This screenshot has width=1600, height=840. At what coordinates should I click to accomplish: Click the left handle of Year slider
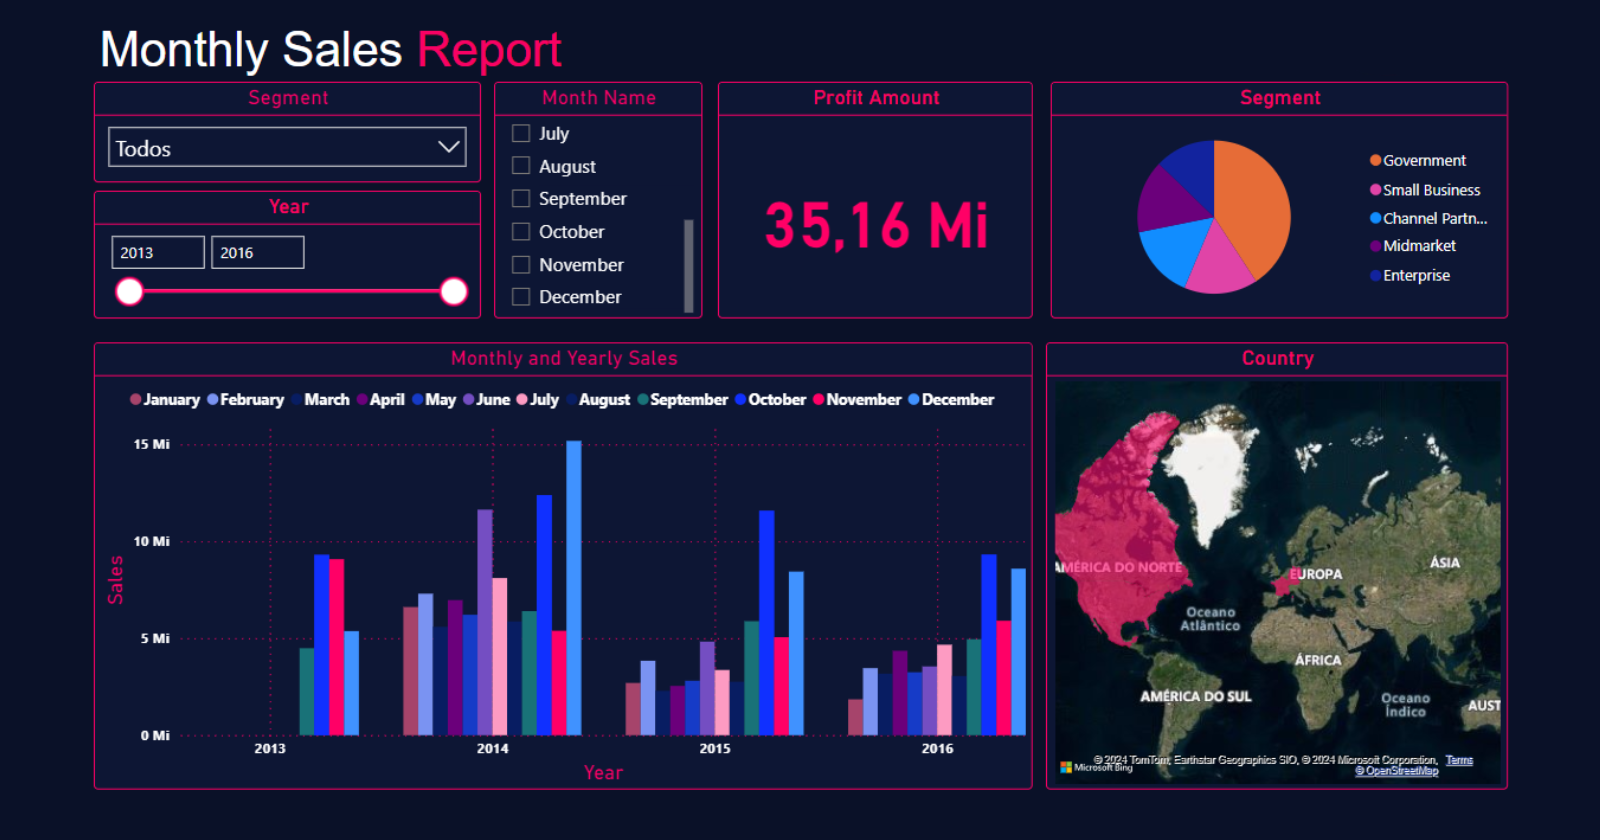[x=130, y=292]
